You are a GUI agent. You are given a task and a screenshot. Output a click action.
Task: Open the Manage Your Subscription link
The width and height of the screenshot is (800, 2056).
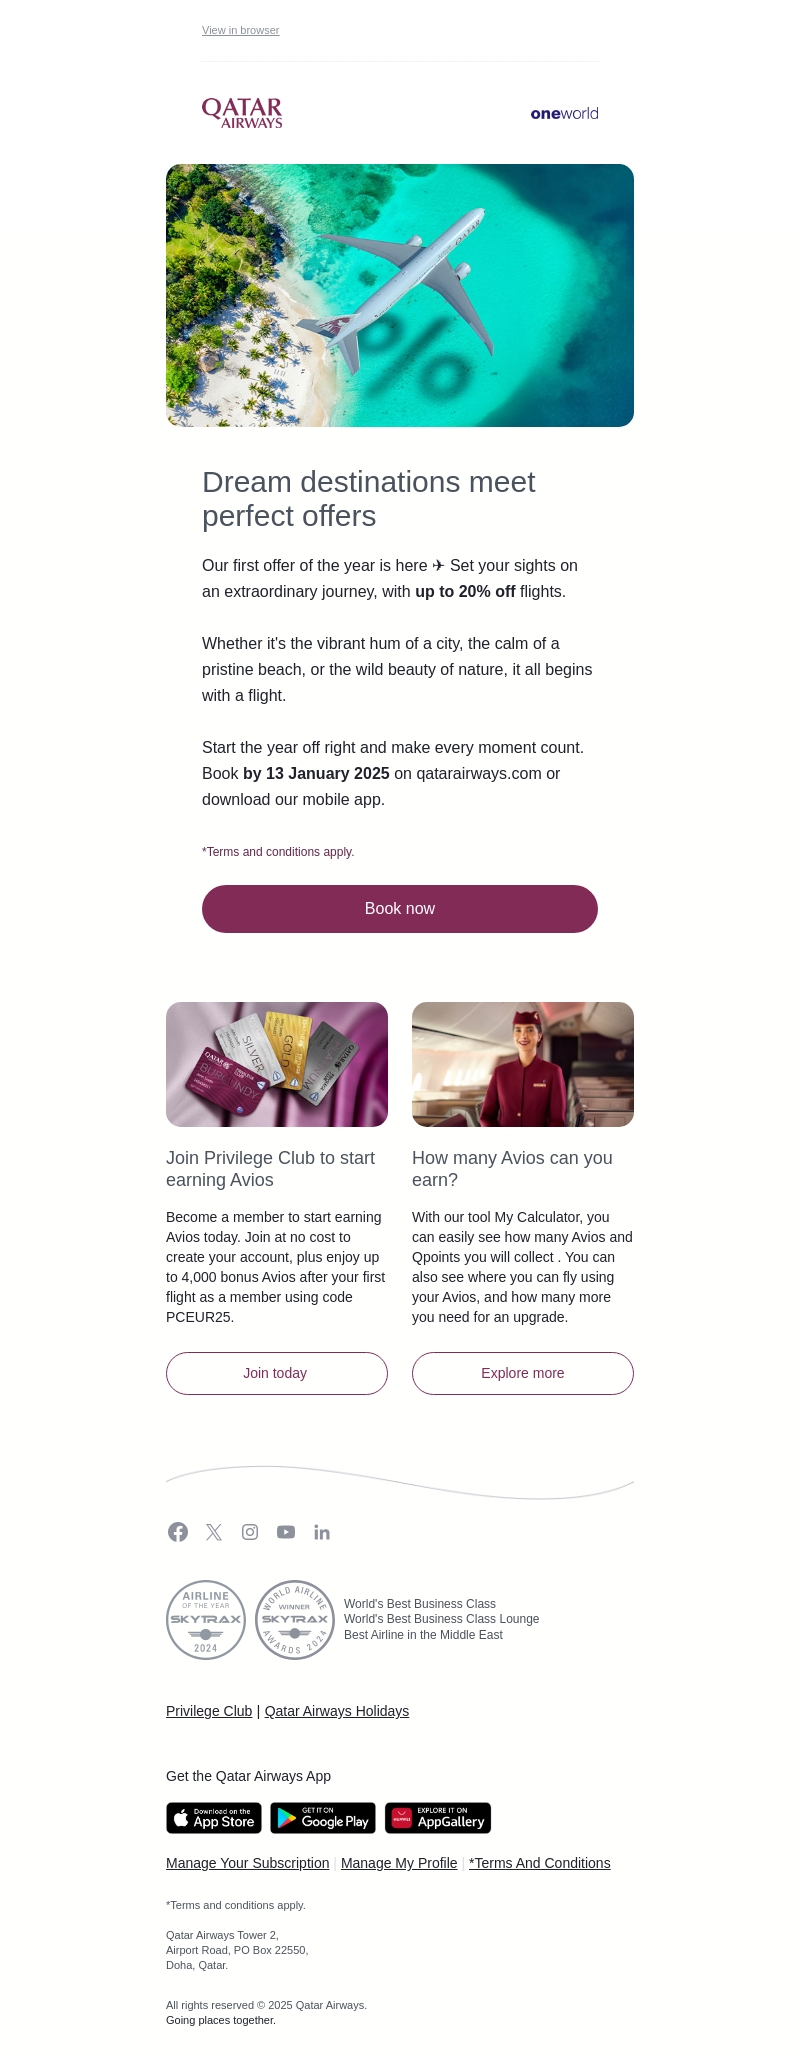click(x=247, y=1863)
